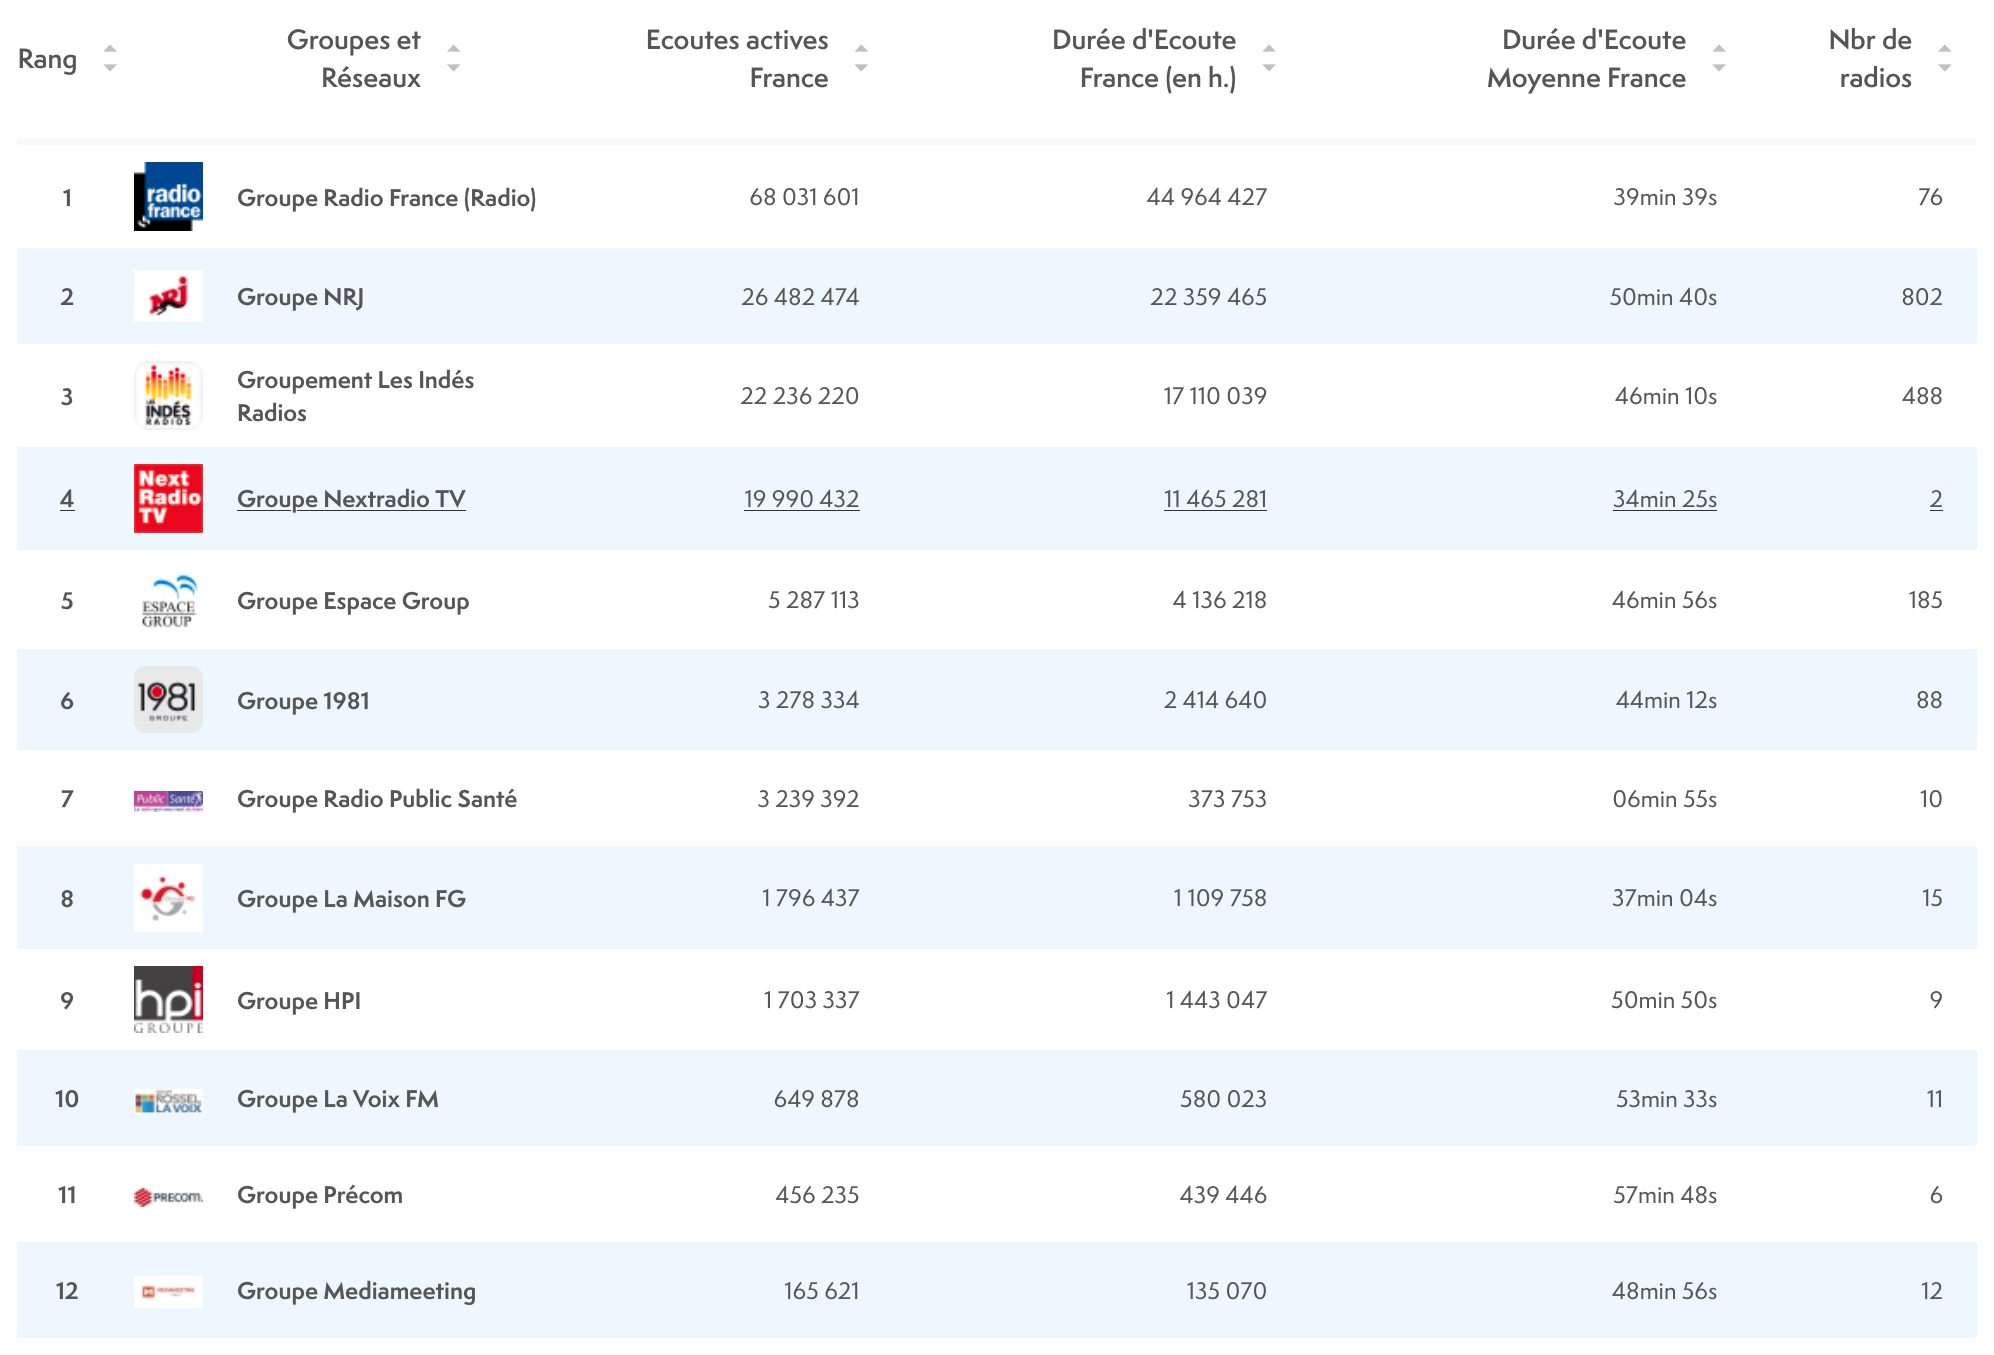Click the Next Radio TV logo
The image size is (1994, 1355).
coord(168,498)
